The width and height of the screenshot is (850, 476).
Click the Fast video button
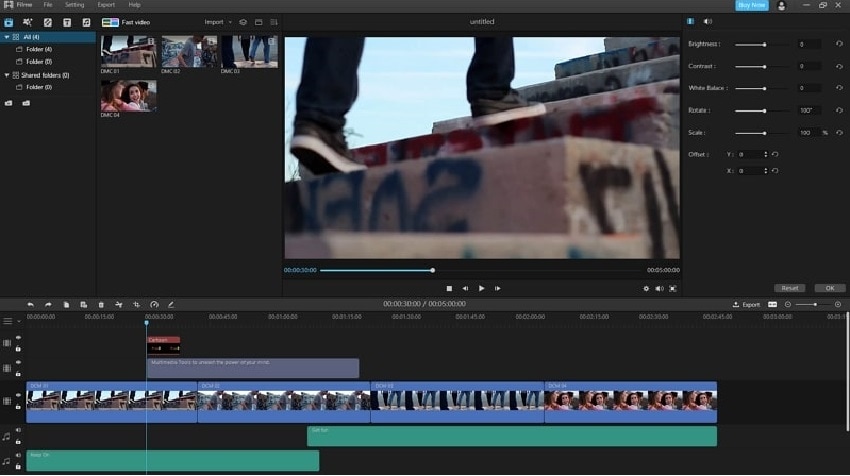pyautogui.click(x=126, y=22)
